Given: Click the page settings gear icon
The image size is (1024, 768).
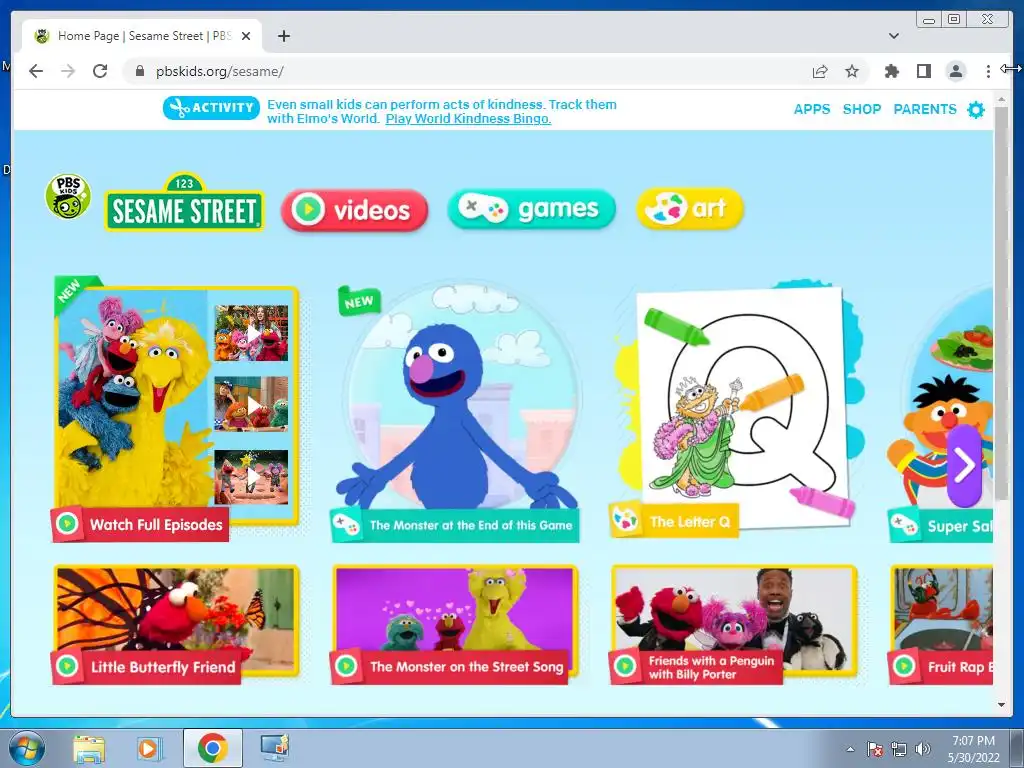Looking at the screenshot, I should [x=976, y=110].
